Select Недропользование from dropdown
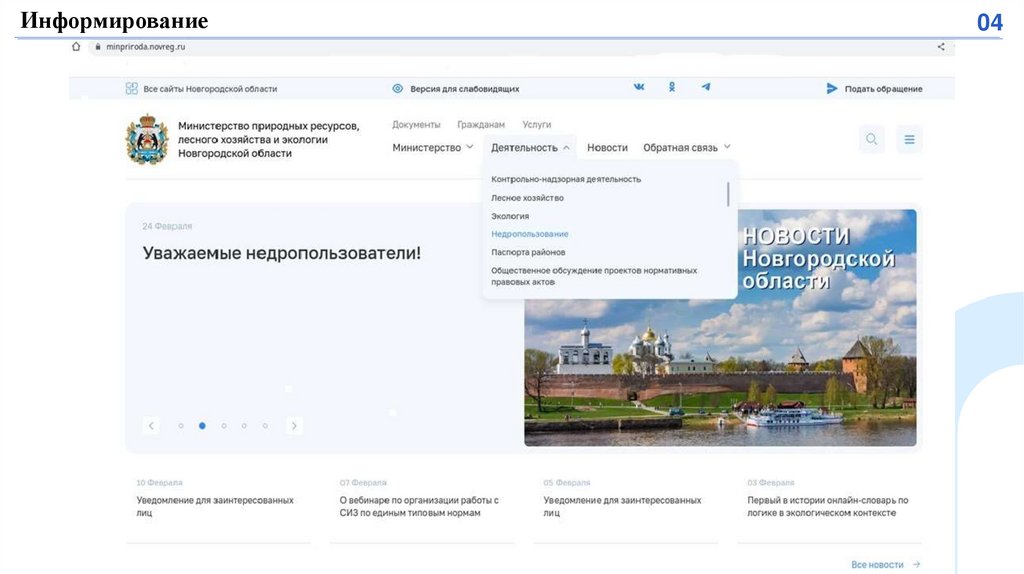Viewport: 1024px width, 574px height. tap(530, 234)
